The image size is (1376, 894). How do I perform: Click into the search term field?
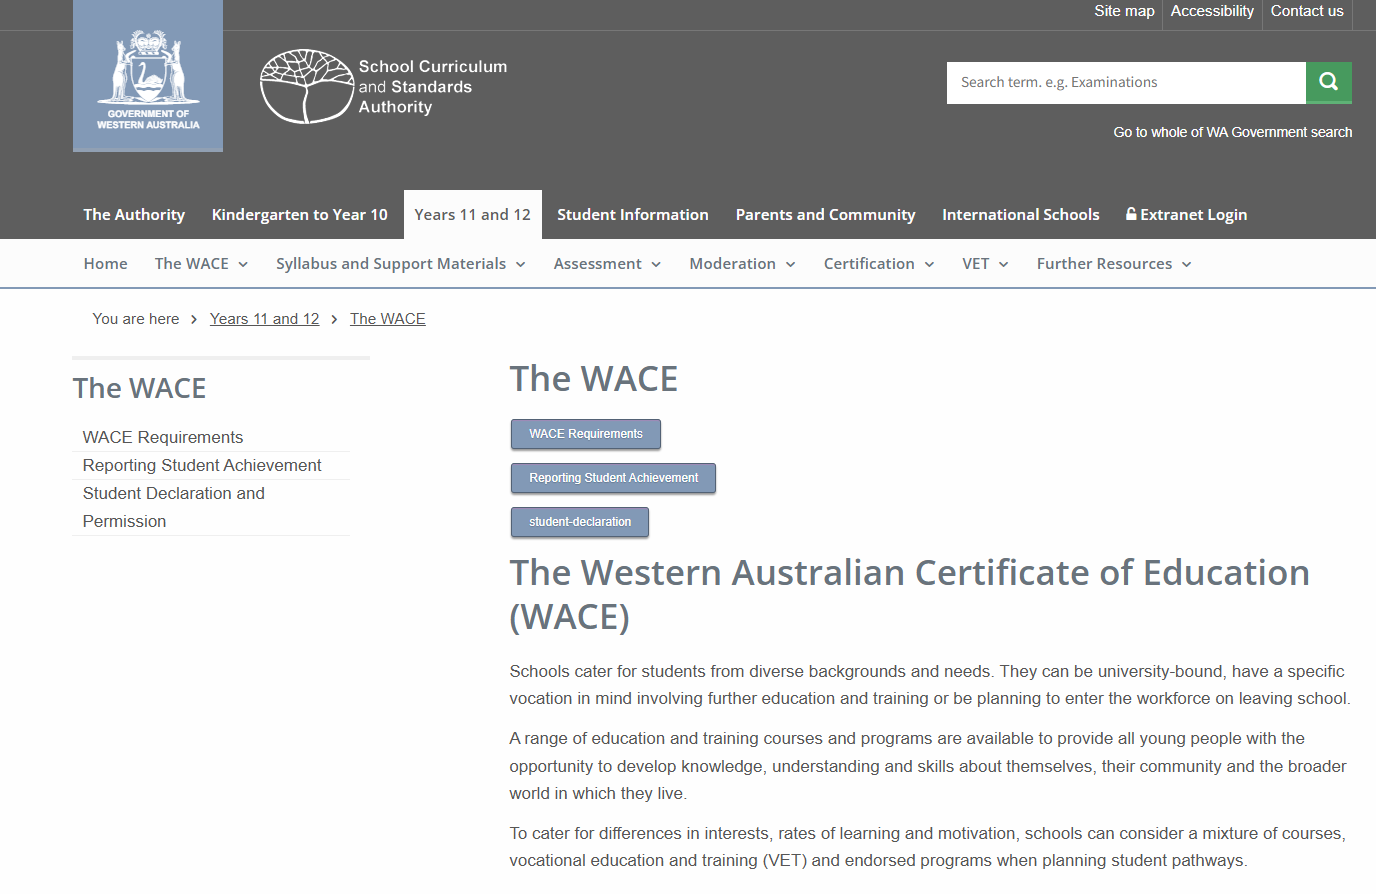tap(1125, 83)
